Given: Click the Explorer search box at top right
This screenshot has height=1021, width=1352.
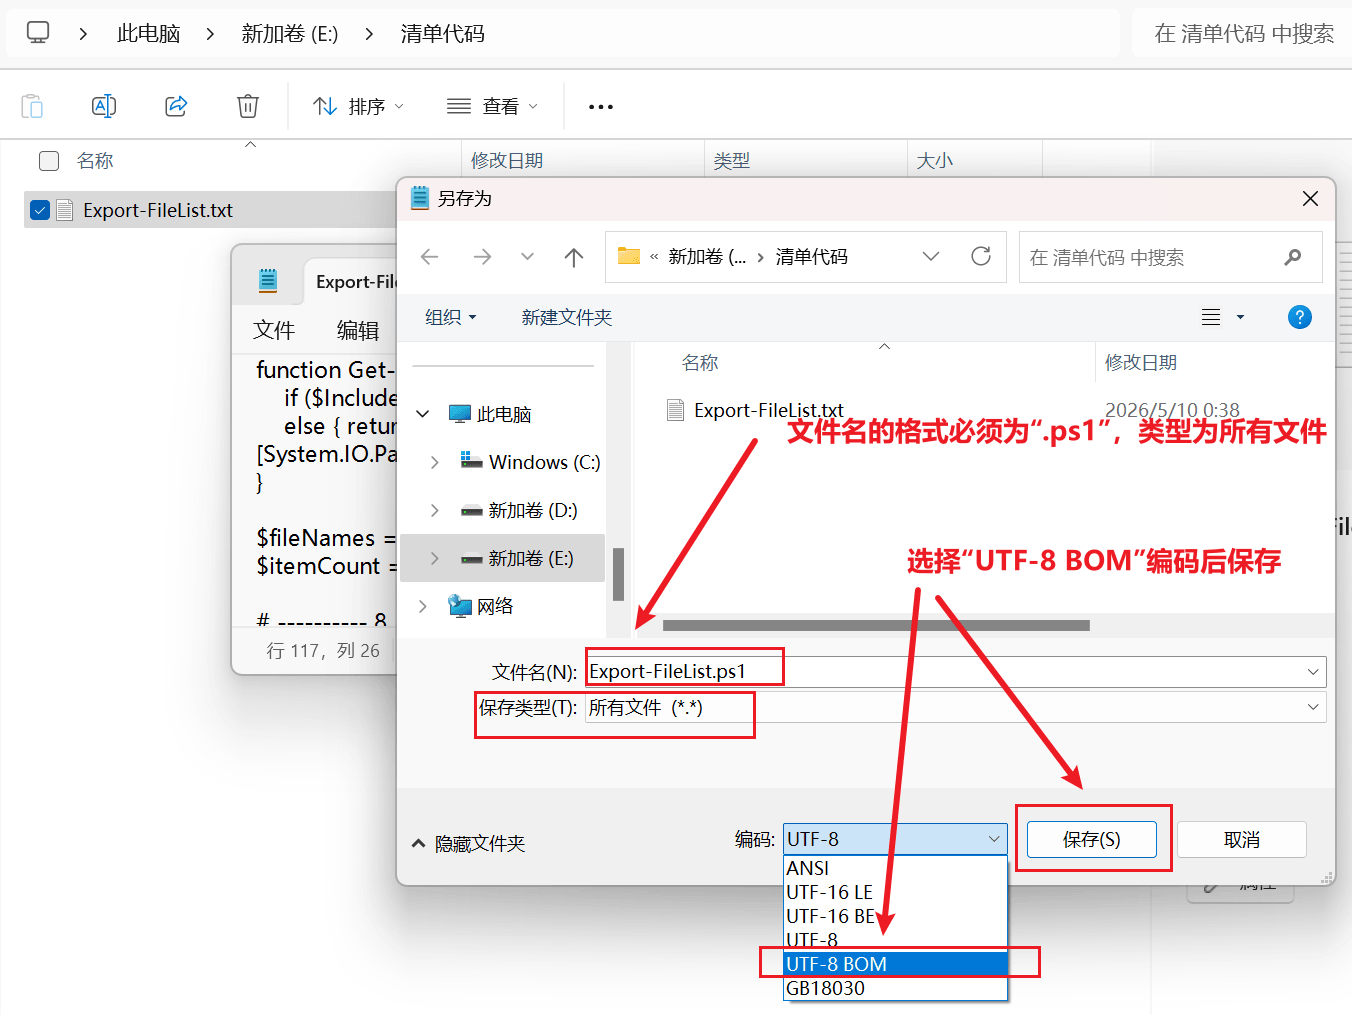Looking at the screenshot, I should pos(1243,34).
